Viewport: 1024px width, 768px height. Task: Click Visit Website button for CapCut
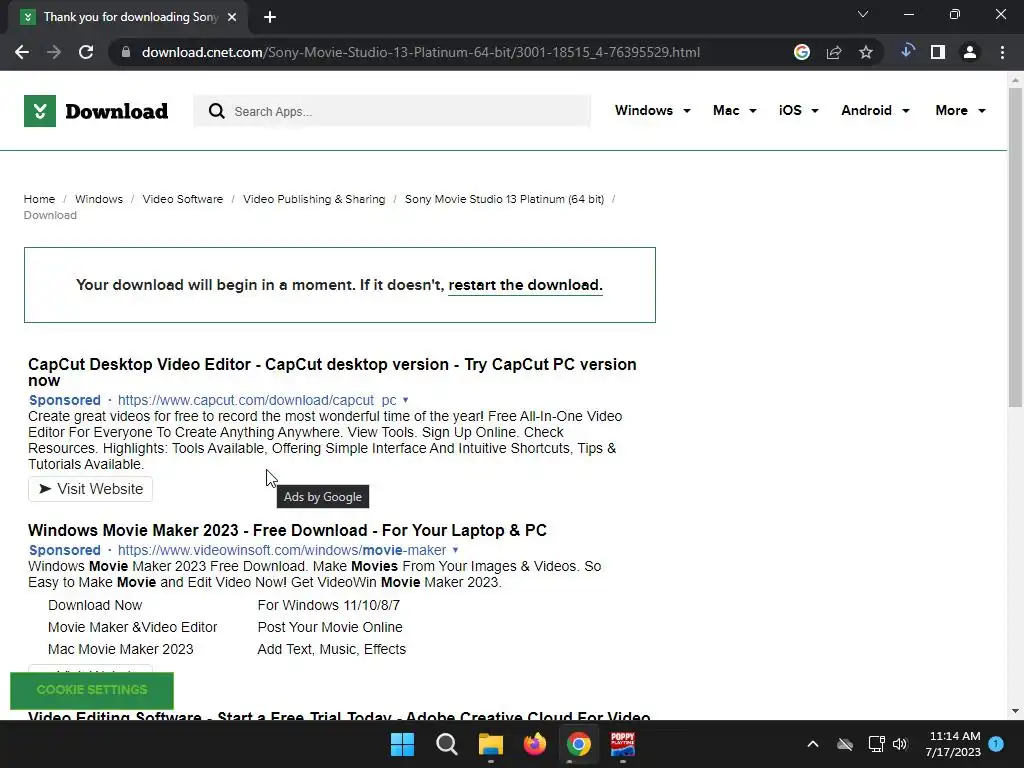pos(90,489)
